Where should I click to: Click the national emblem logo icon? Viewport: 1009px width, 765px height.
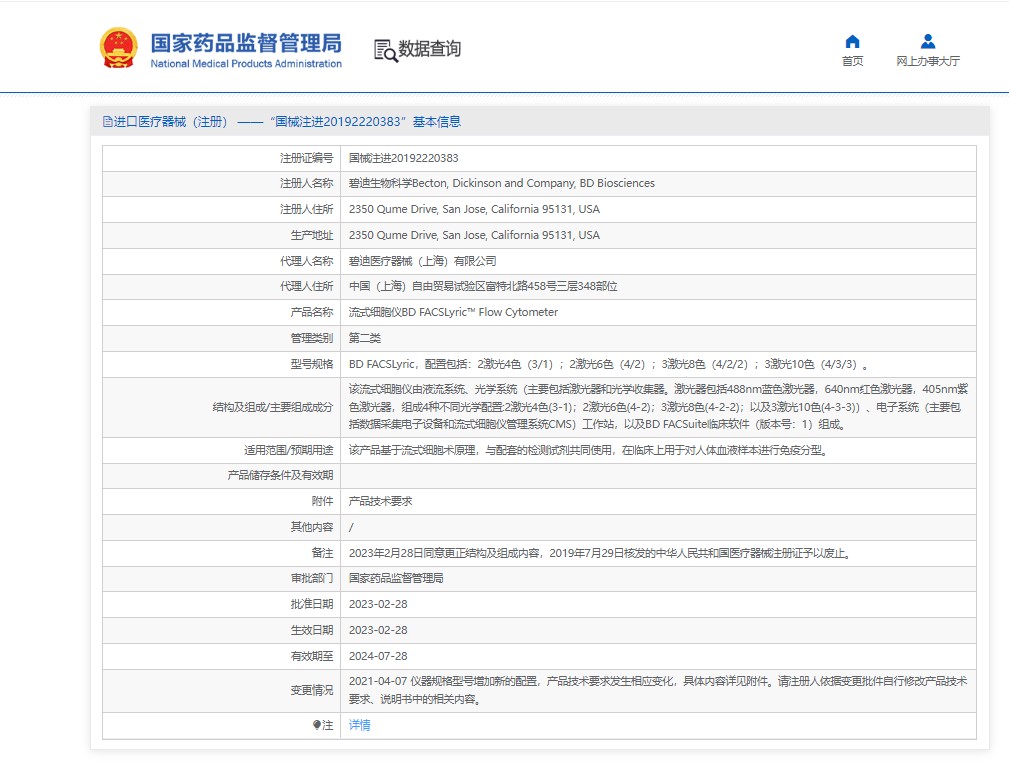[x=118, y=48]
